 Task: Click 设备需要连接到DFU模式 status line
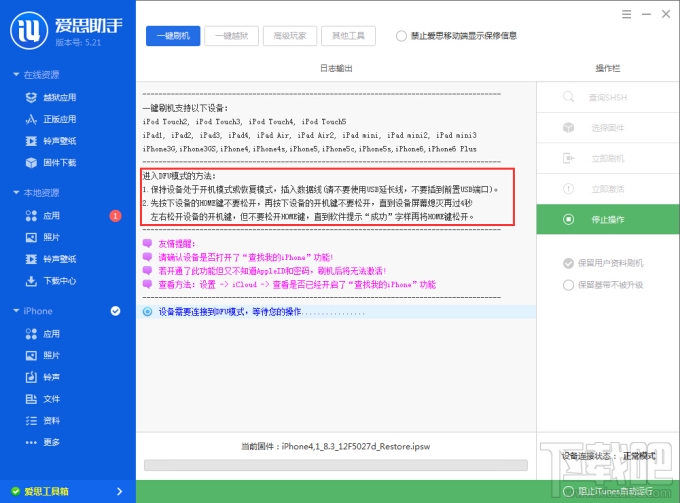click(x=337, y=312)
